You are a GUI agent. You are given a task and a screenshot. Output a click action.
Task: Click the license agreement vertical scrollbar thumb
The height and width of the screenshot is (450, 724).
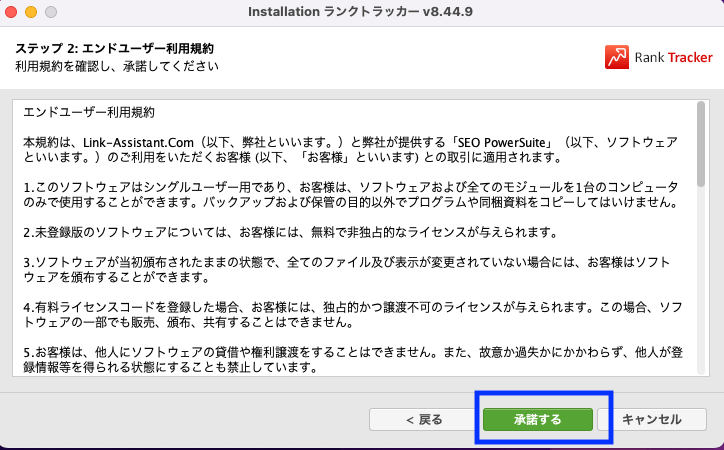coord(701,144)
